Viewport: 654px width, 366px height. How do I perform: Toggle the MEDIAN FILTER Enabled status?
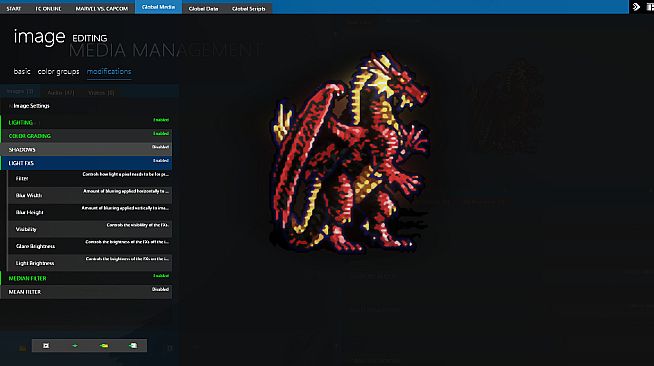[x=161, y=276]
